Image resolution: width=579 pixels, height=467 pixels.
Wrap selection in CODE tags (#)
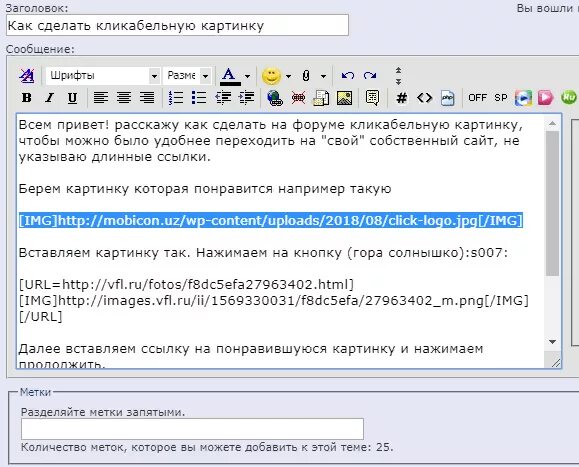click(401, 98)
